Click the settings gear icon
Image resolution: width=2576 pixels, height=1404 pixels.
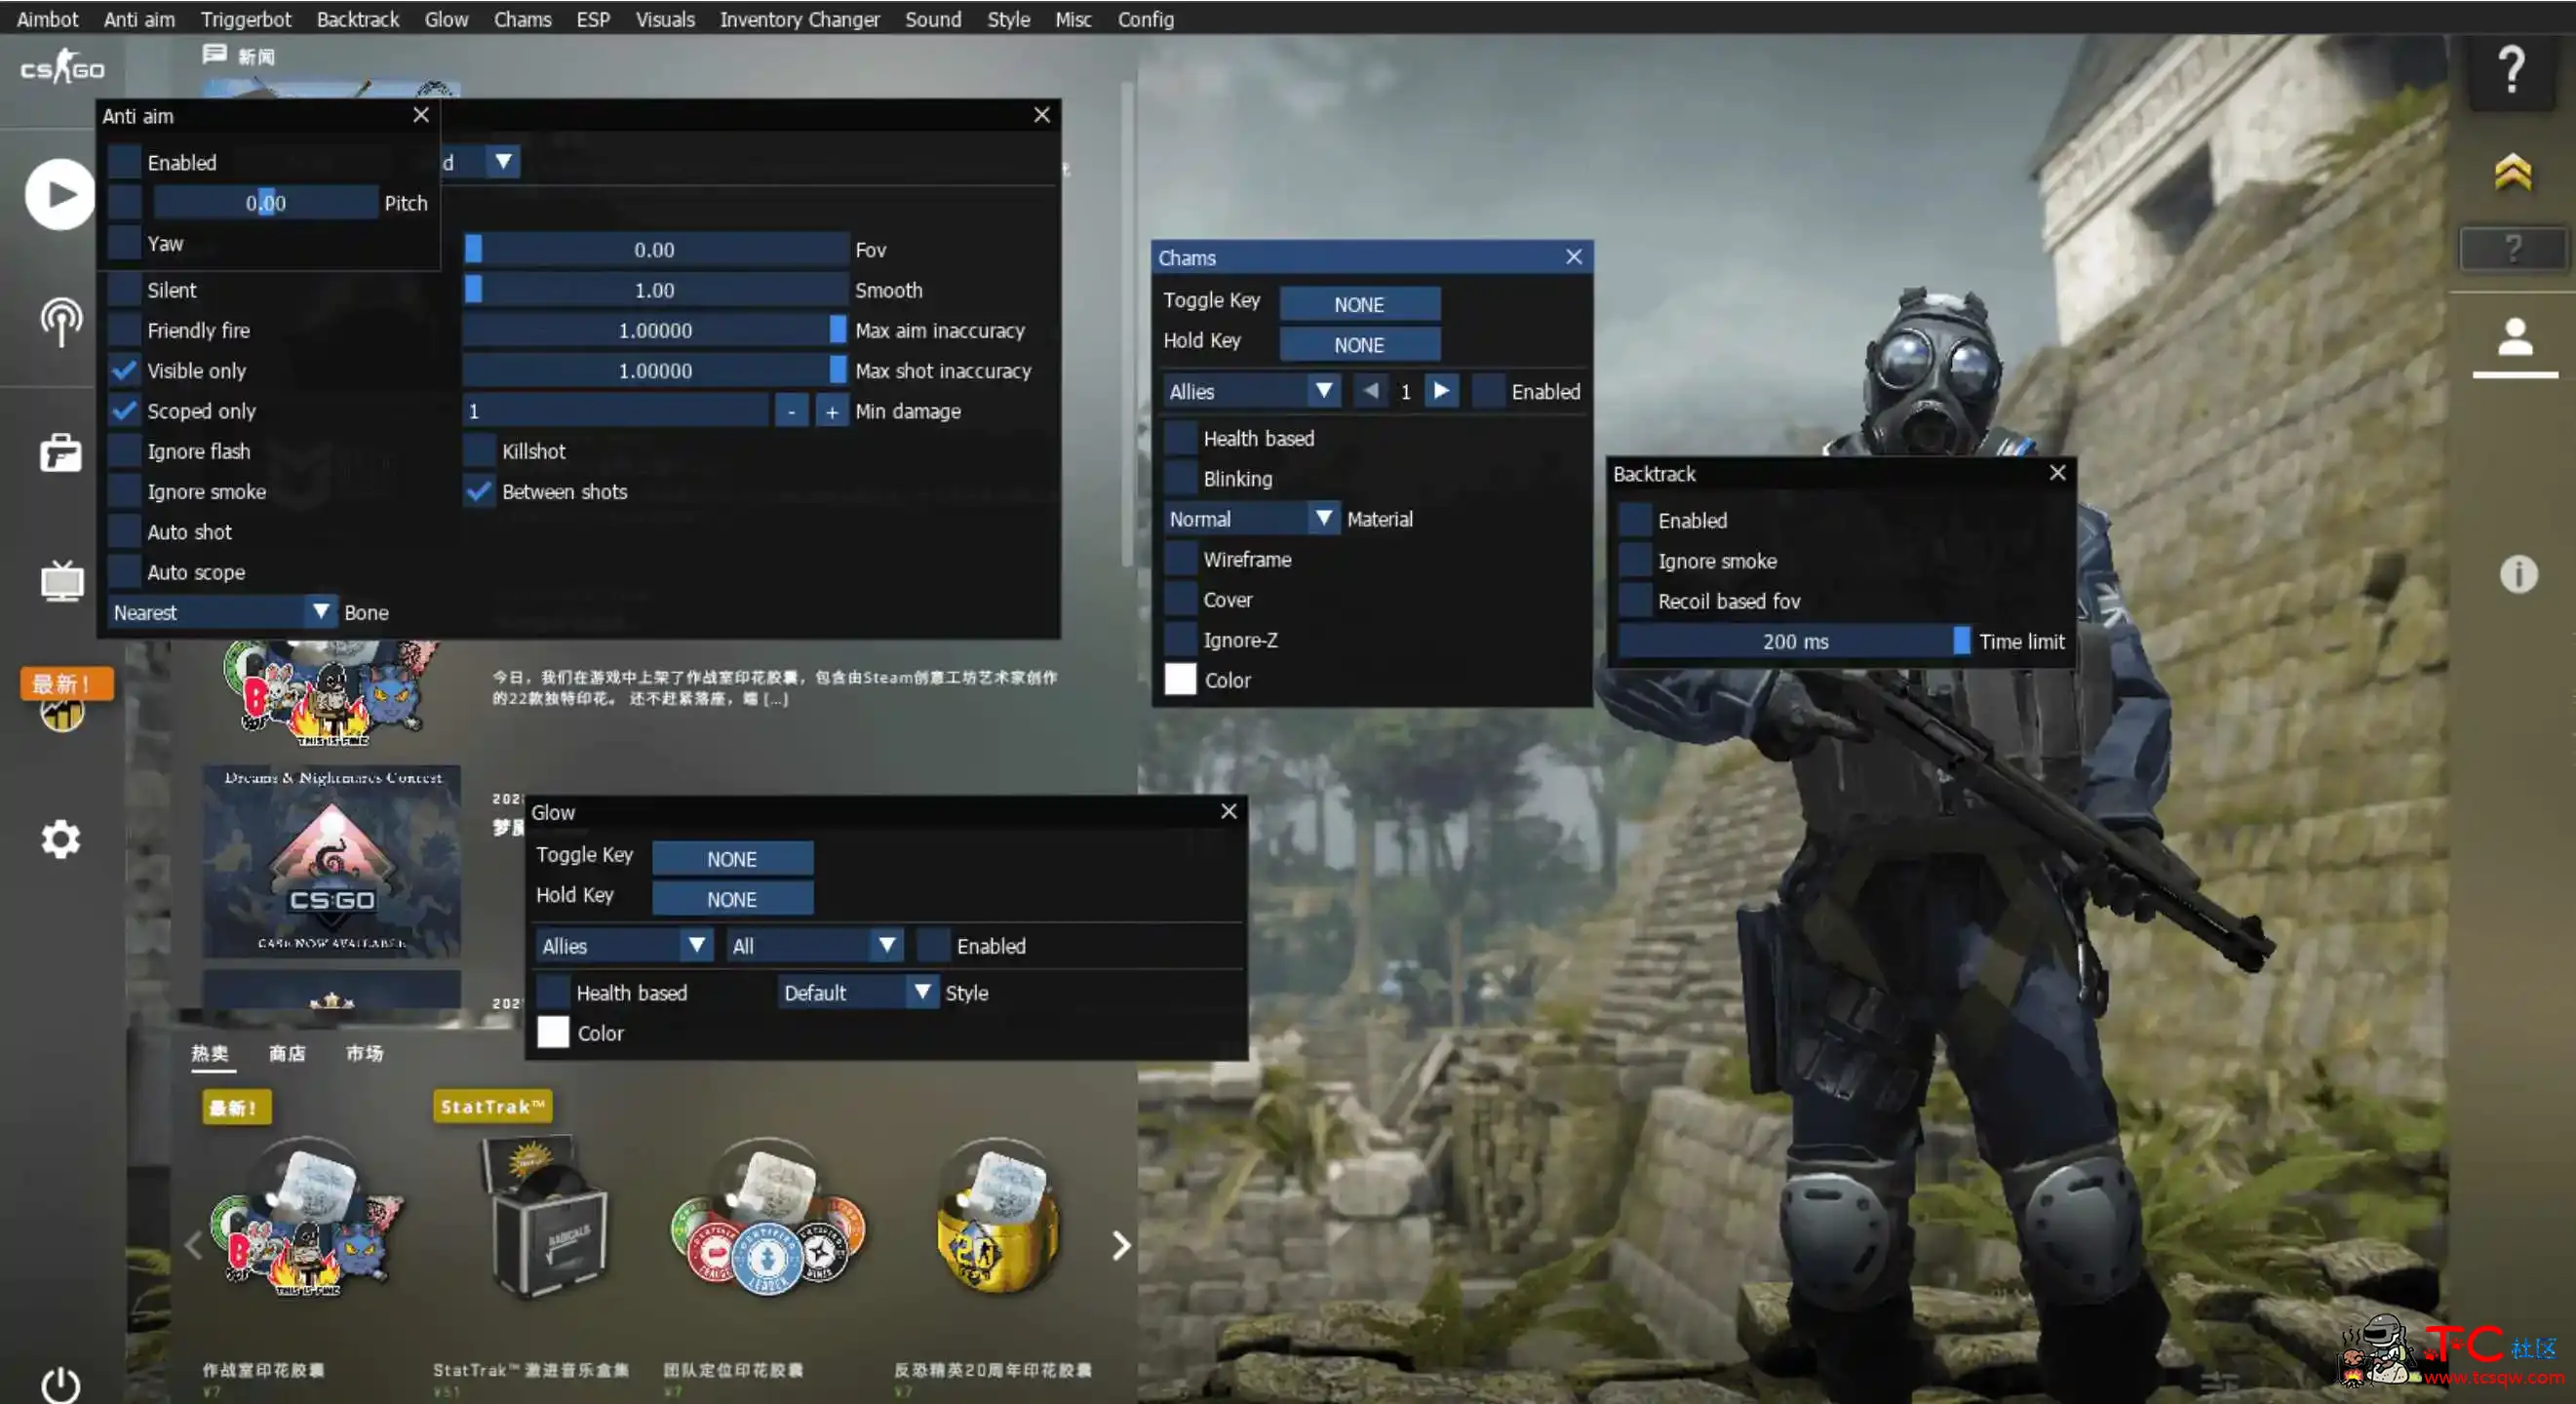(x=59, y=840)
